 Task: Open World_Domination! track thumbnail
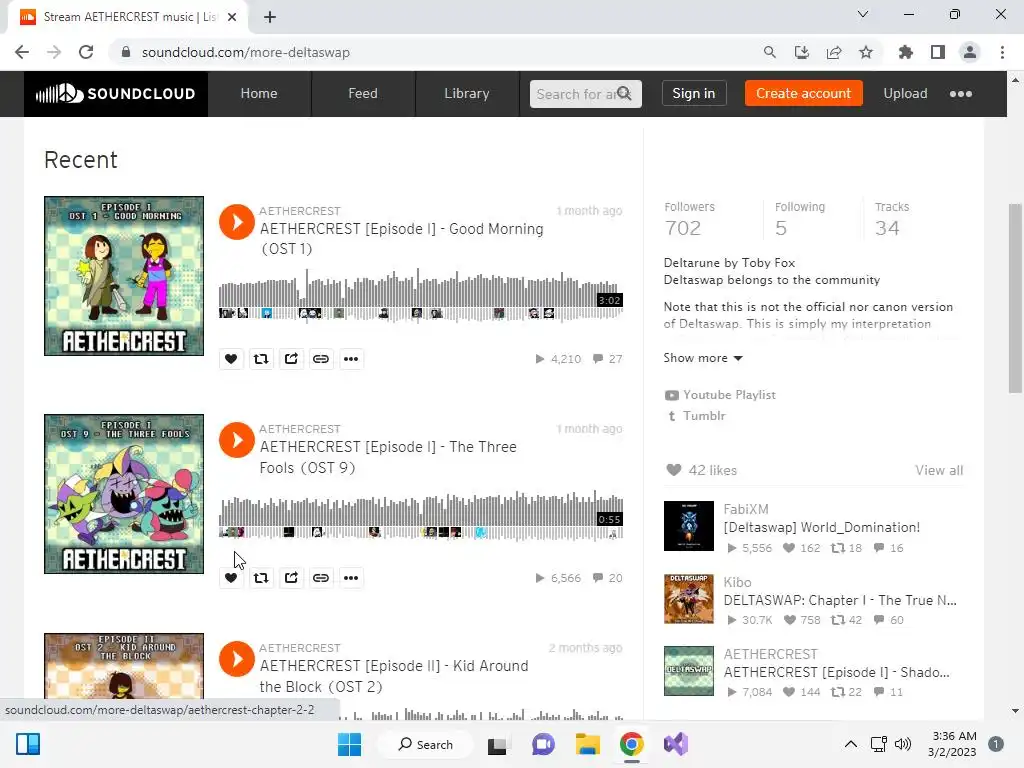click(x=689, y=526)
